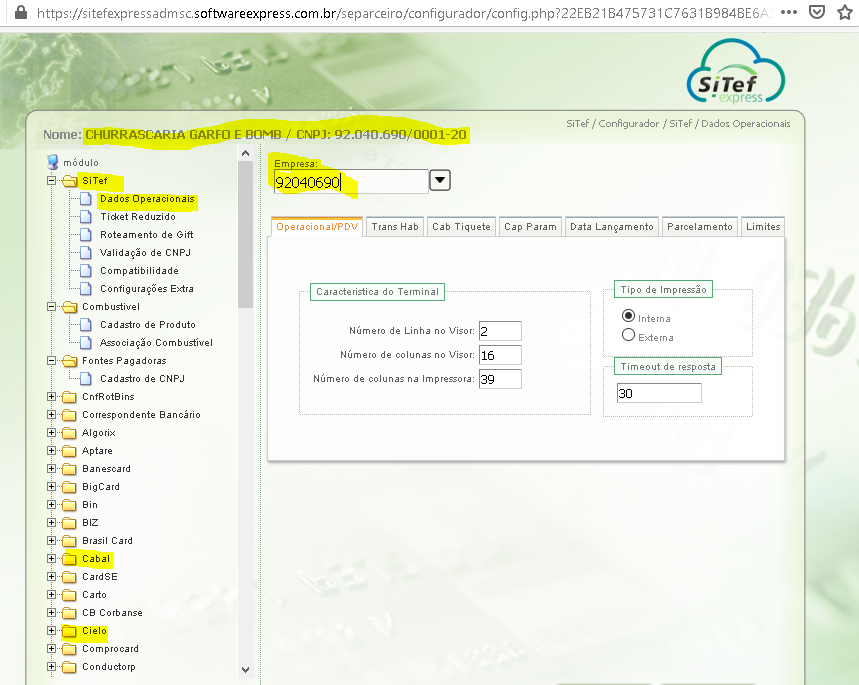
Task: Open Associação Combustível in the tree
Action: coord(156,343)
